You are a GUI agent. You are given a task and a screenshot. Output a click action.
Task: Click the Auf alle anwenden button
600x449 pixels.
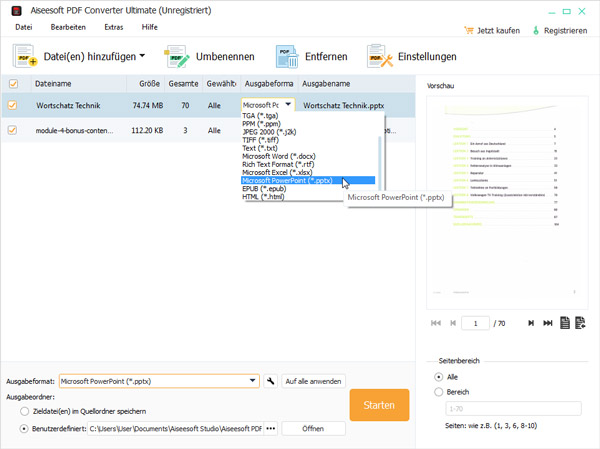(314, 381)
